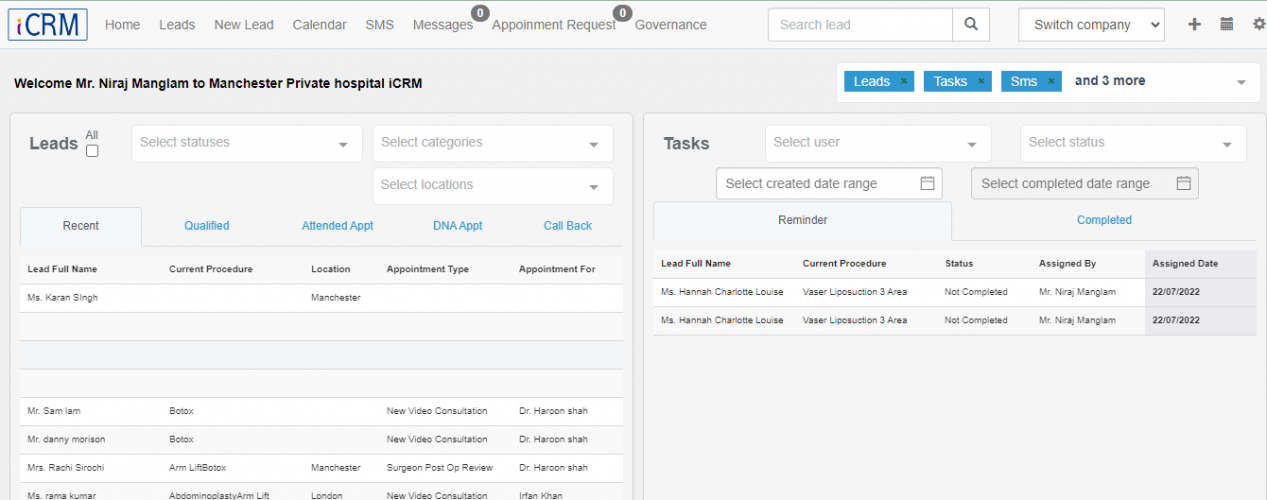Open the Leads menu item

(x=177, y=25)
